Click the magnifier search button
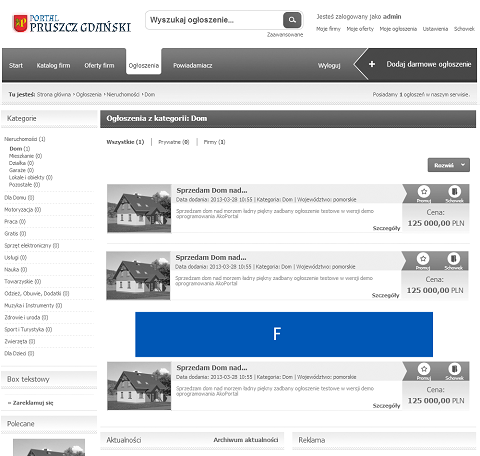 pyautogui.click(x=292, y=20)
